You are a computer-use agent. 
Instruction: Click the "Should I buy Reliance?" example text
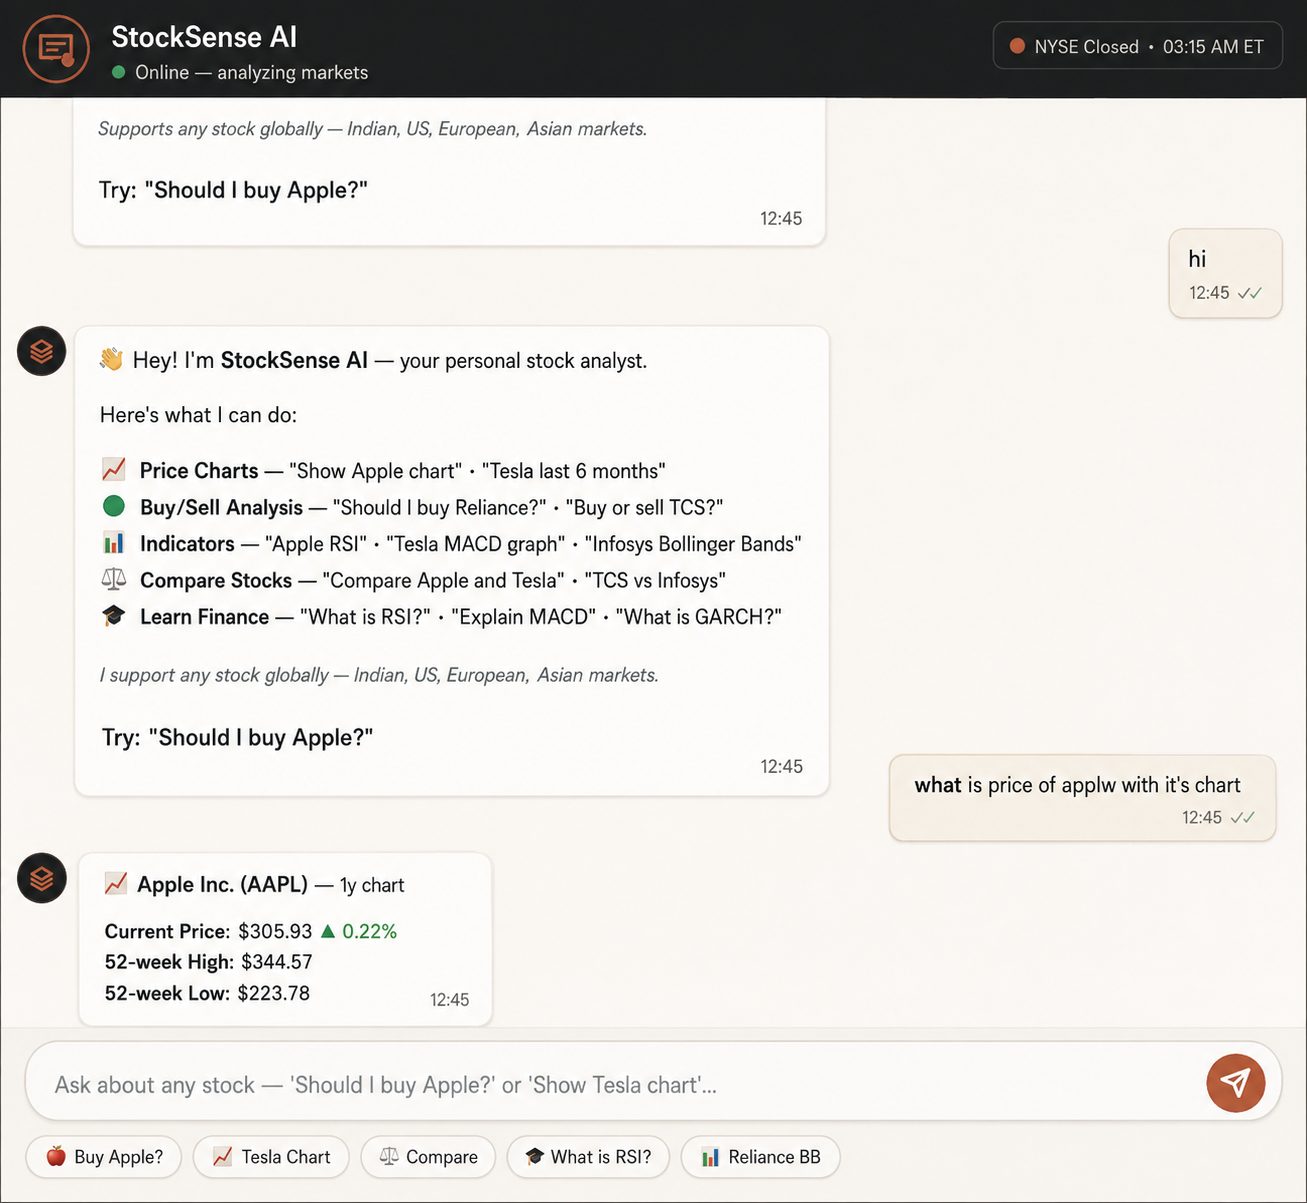coord(440,508)
